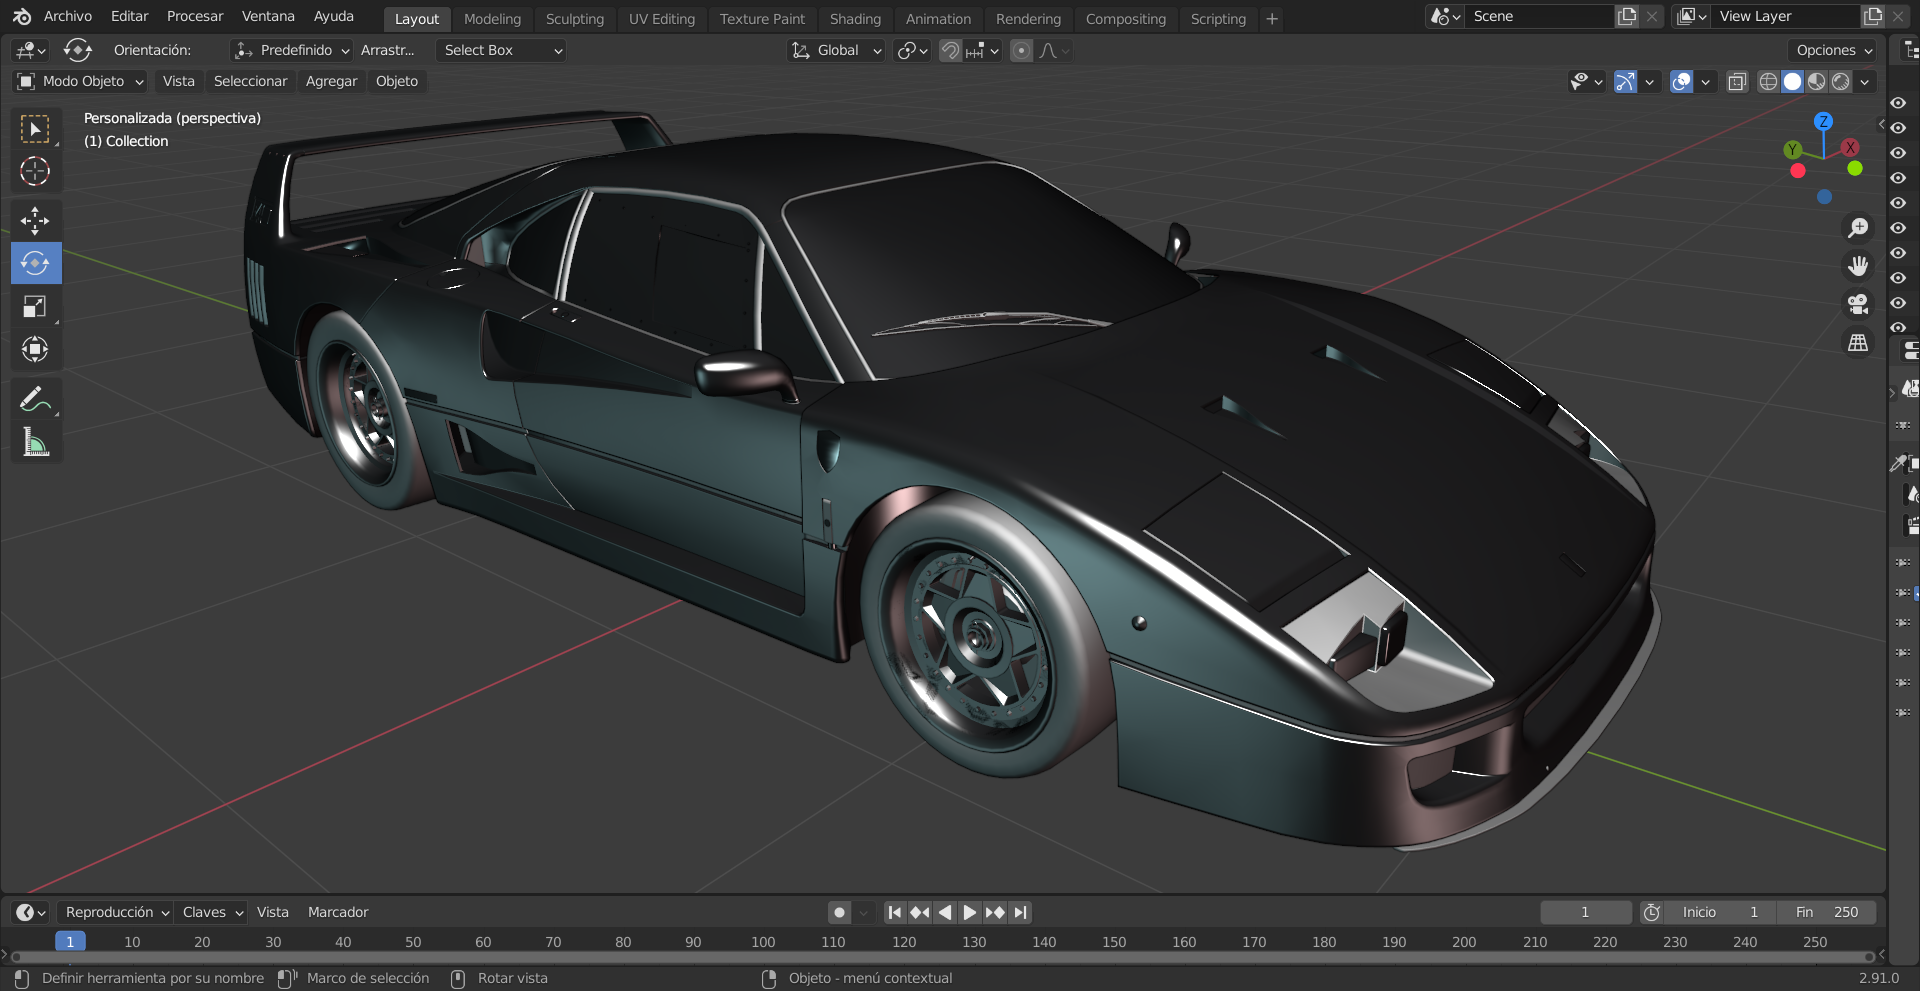Select the Select Box tool icon
1920x991 pixels.
click(x=35, y=129)
